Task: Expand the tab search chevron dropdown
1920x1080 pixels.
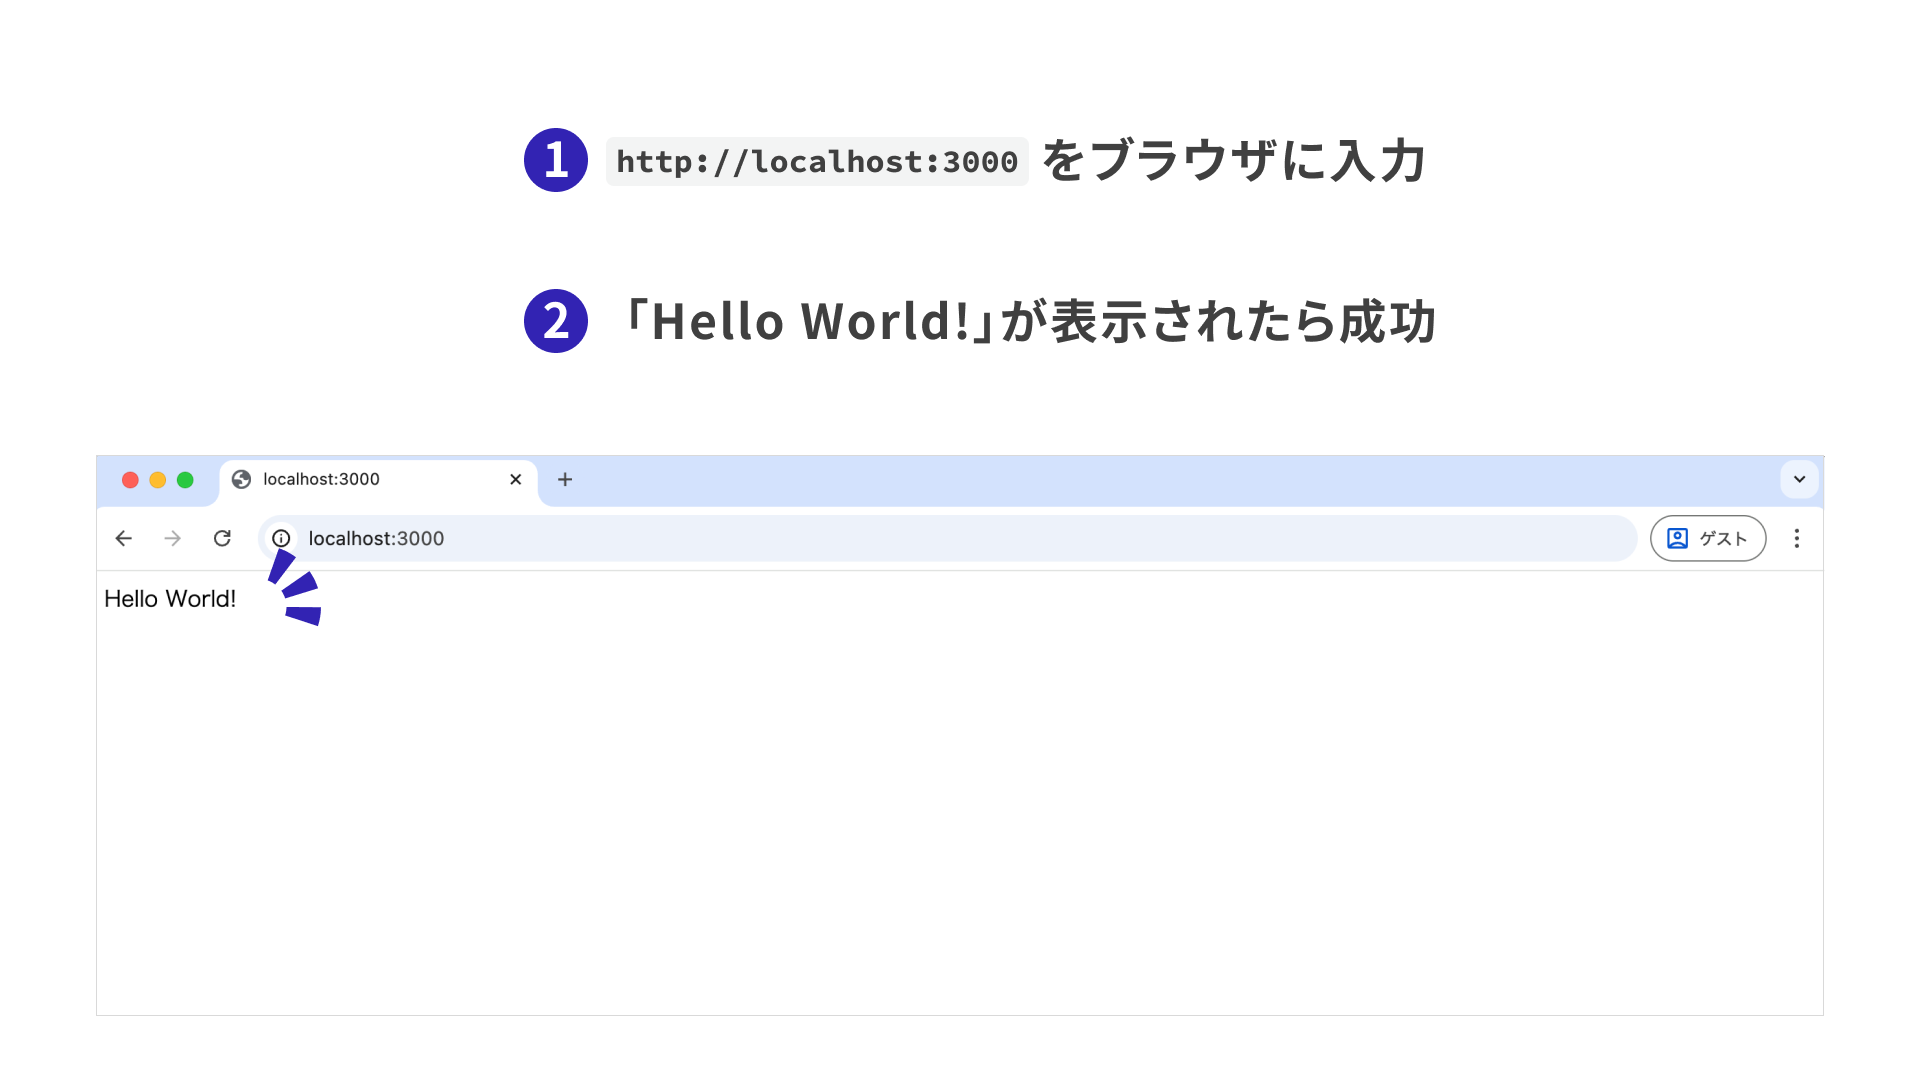Action: 1799,480
